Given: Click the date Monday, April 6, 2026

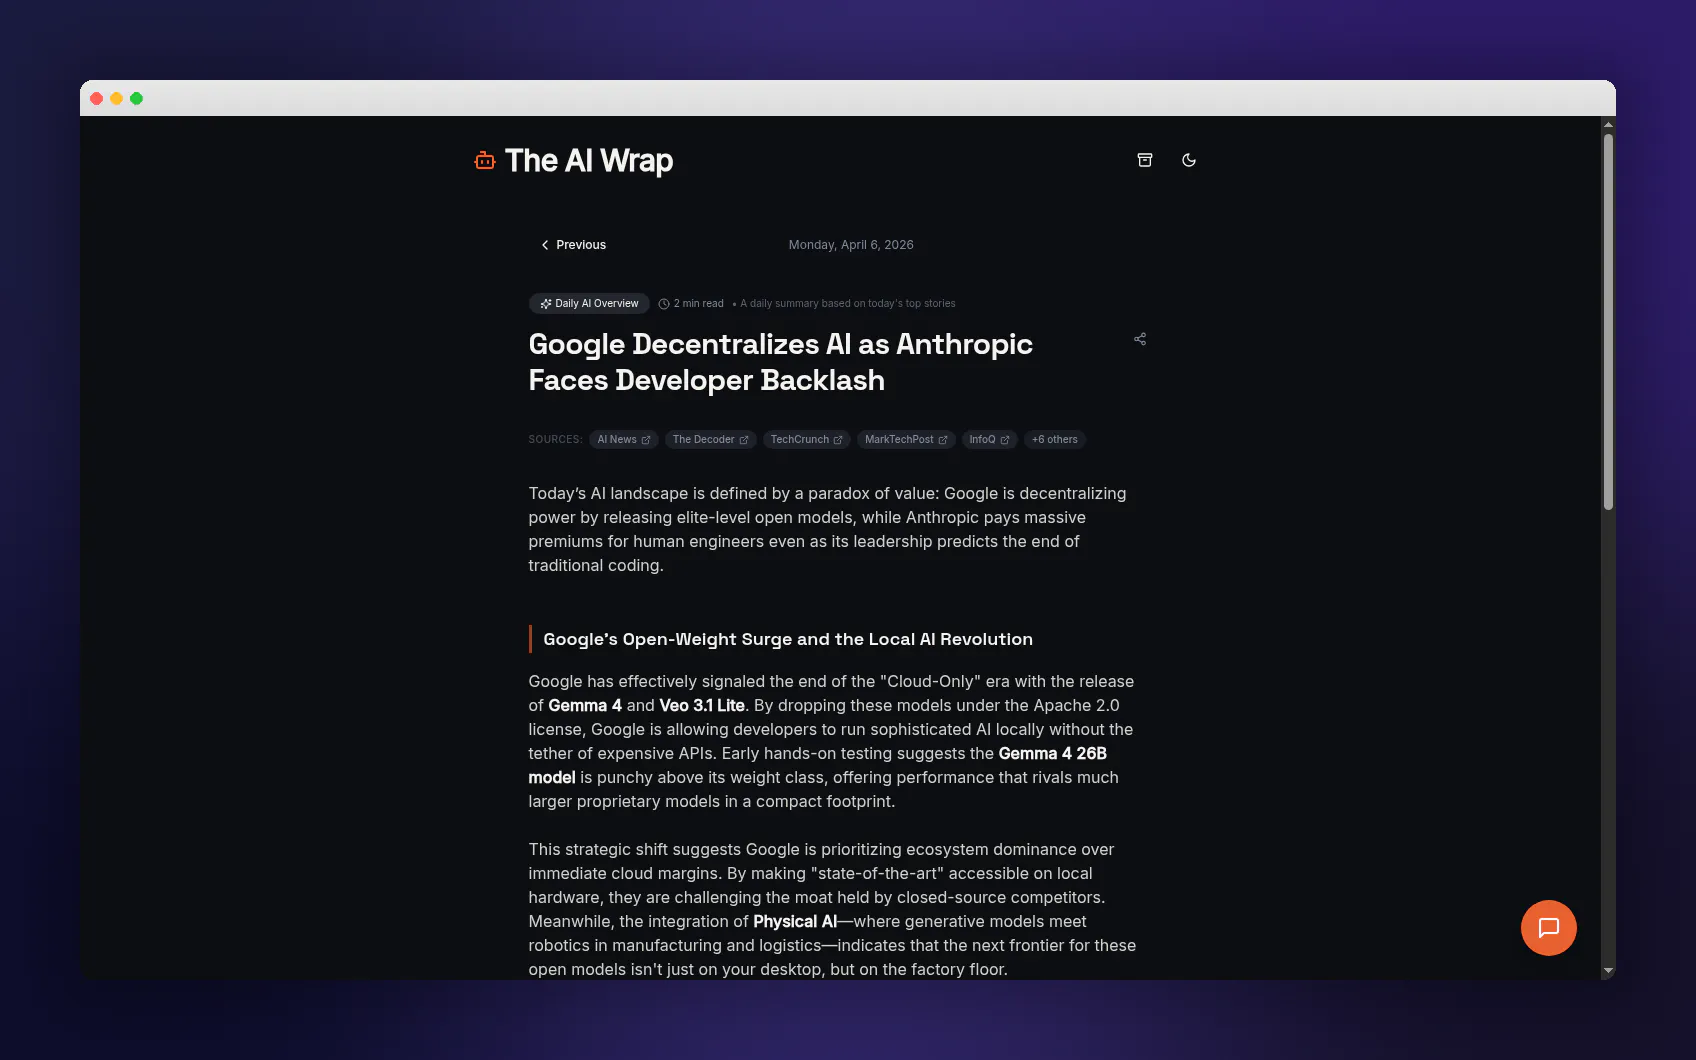Looking at the screenshot, I should [851, 245].
